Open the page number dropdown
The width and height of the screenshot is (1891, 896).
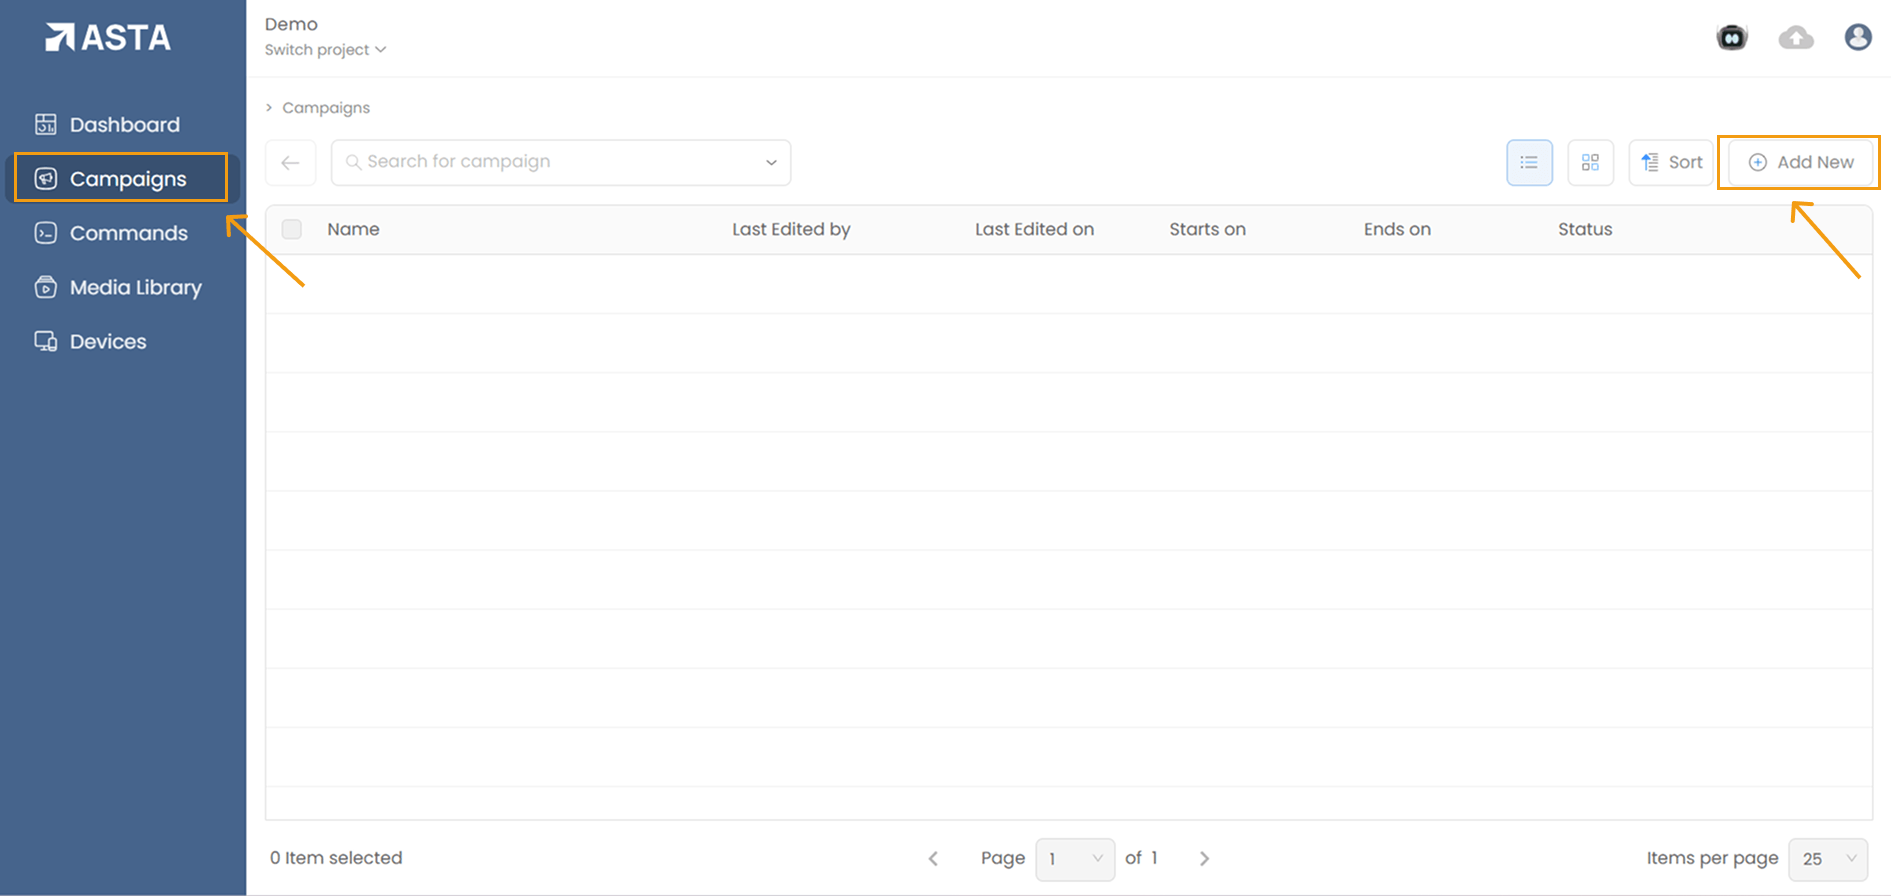point(1075,858)
